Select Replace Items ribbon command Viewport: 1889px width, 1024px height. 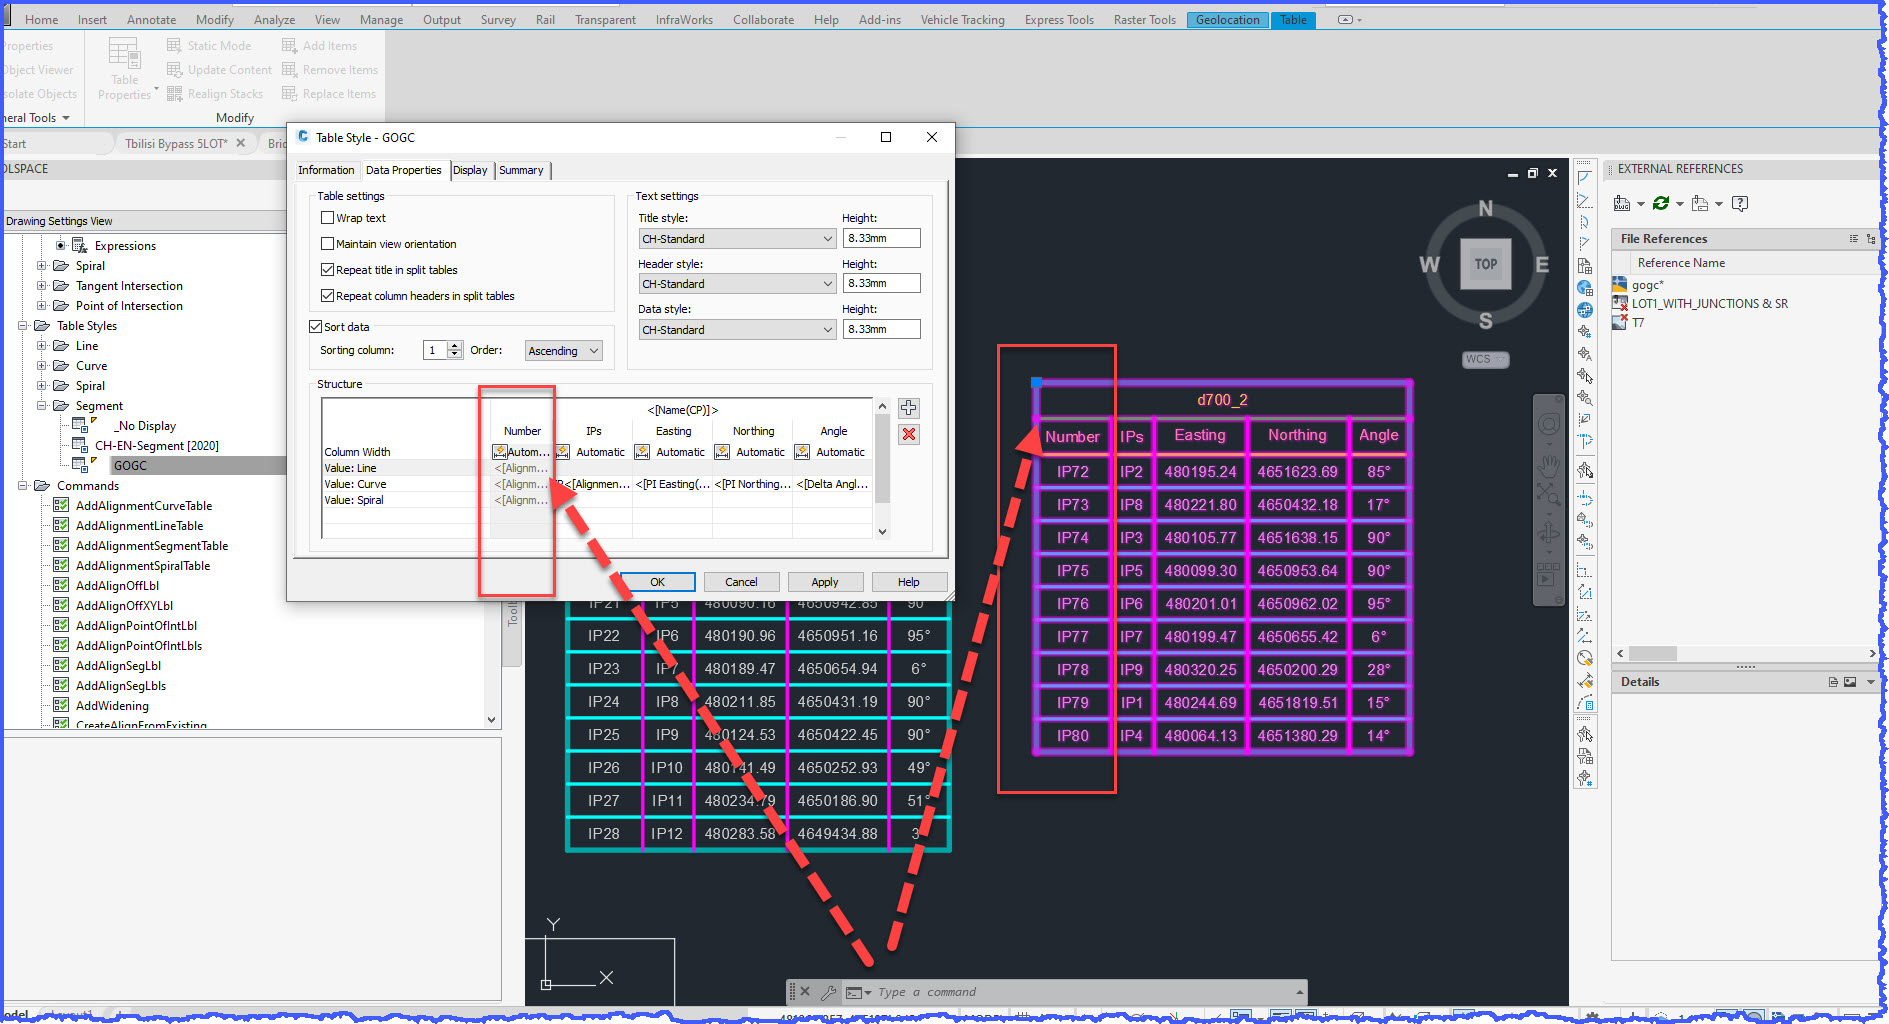[330, 93]
